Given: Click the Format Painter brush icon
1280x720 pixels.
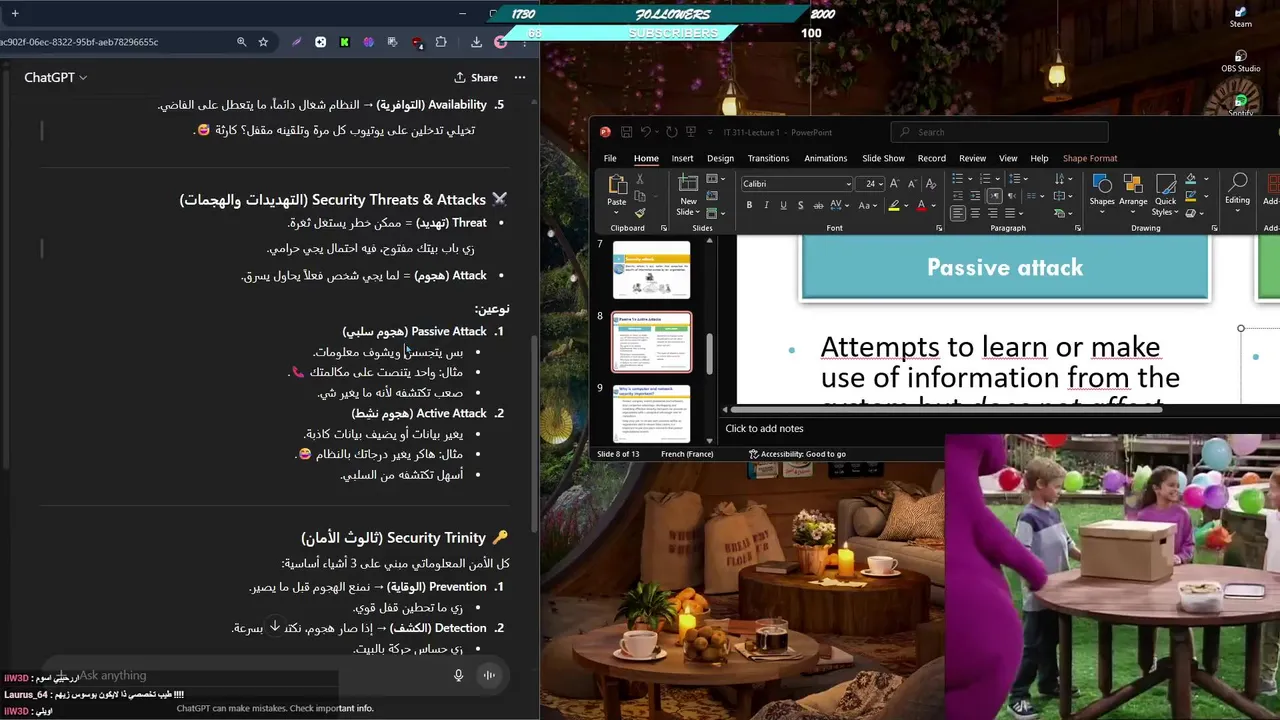Looking at the screenshot, I should [x=640, y=213].
